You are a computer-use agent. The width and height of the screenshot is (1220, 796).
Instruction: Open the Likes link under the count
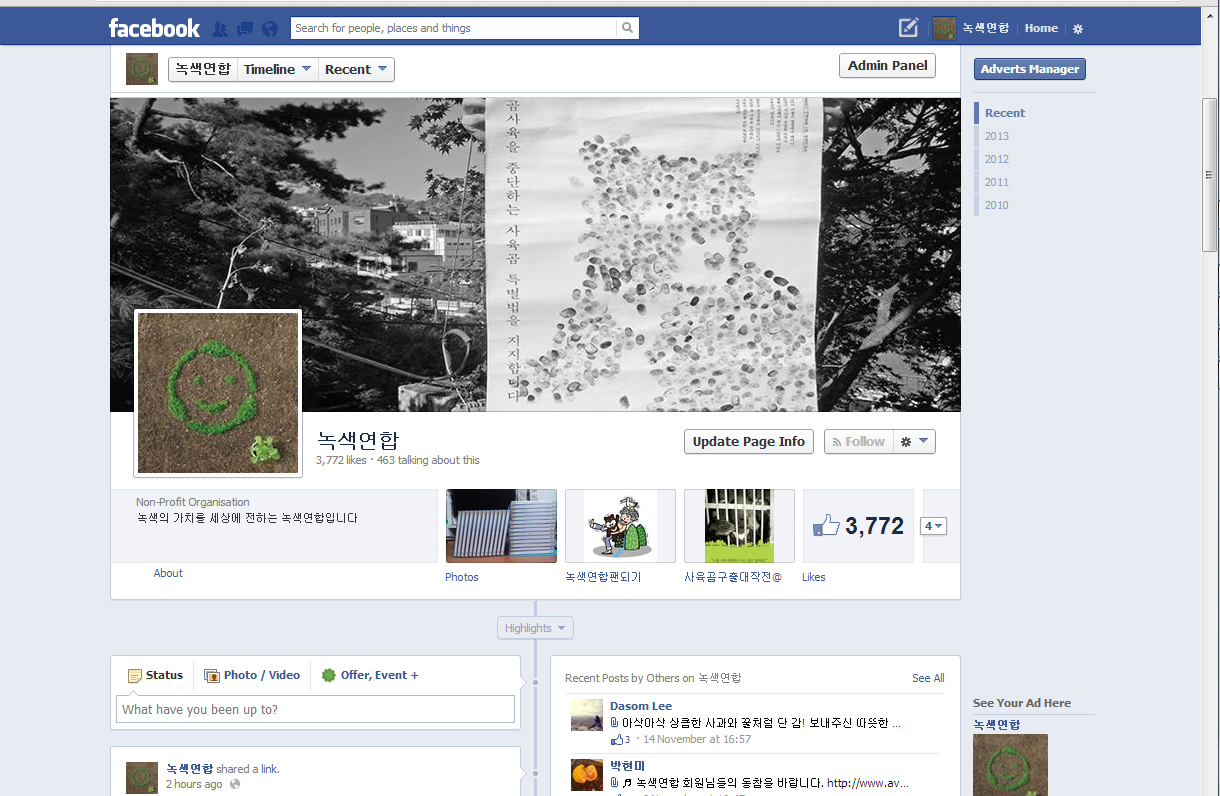coord(814,577)
